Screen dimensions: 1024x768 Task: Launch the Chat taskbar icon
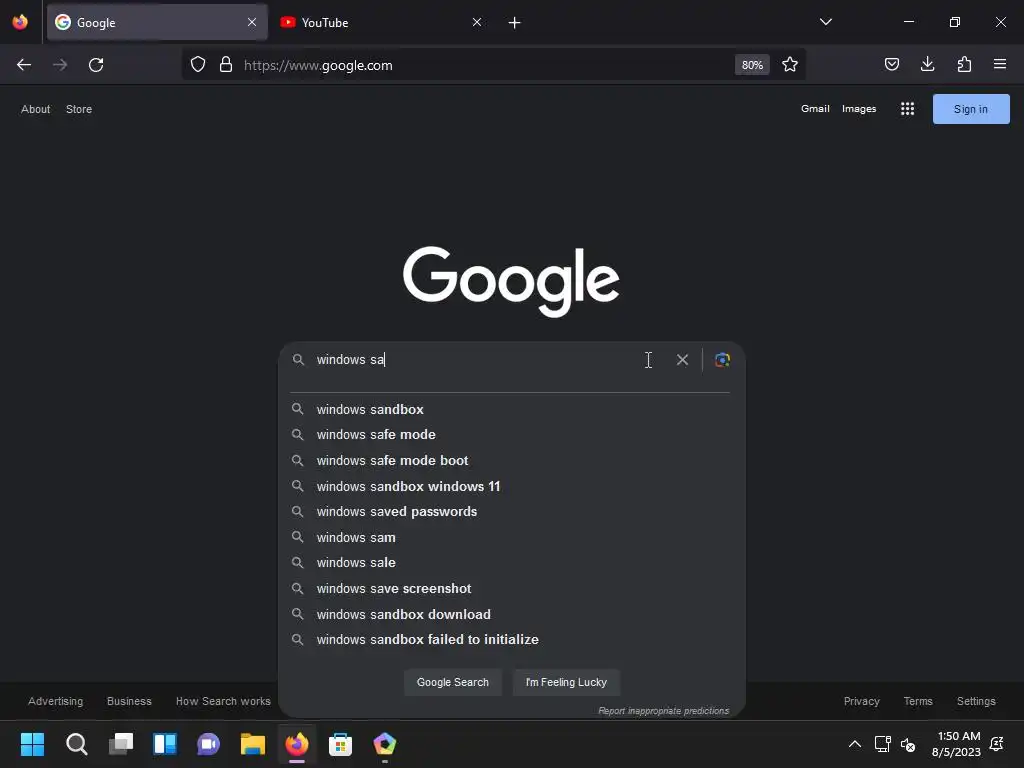tap(208, 744)
